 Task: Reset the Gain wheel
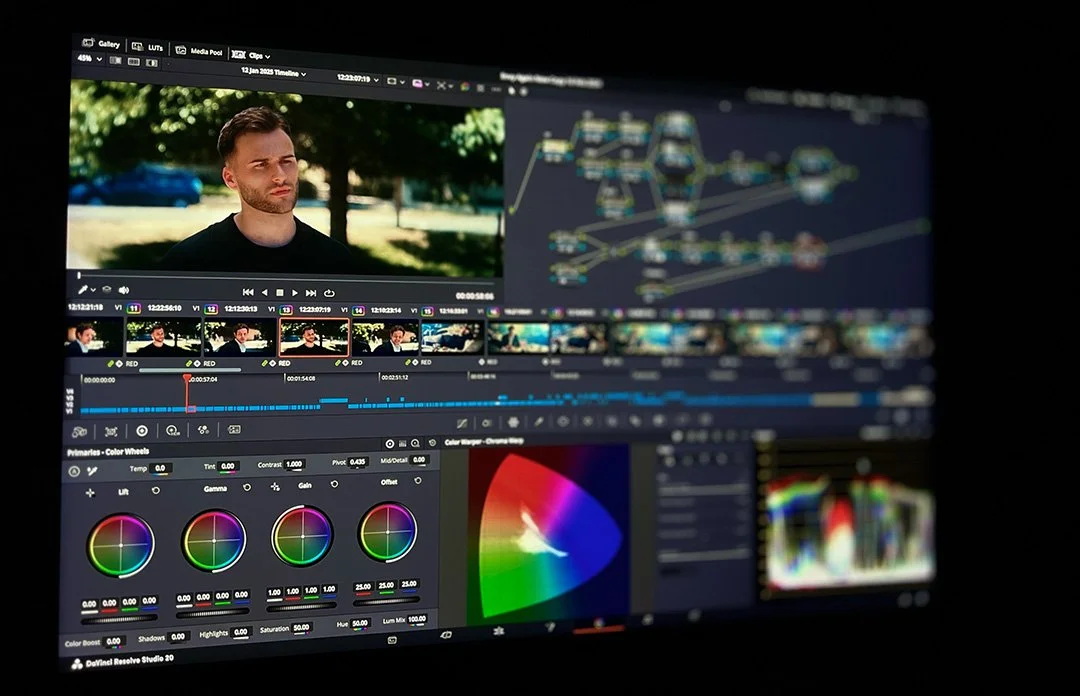pyautogui.click(x=334, y=484)
